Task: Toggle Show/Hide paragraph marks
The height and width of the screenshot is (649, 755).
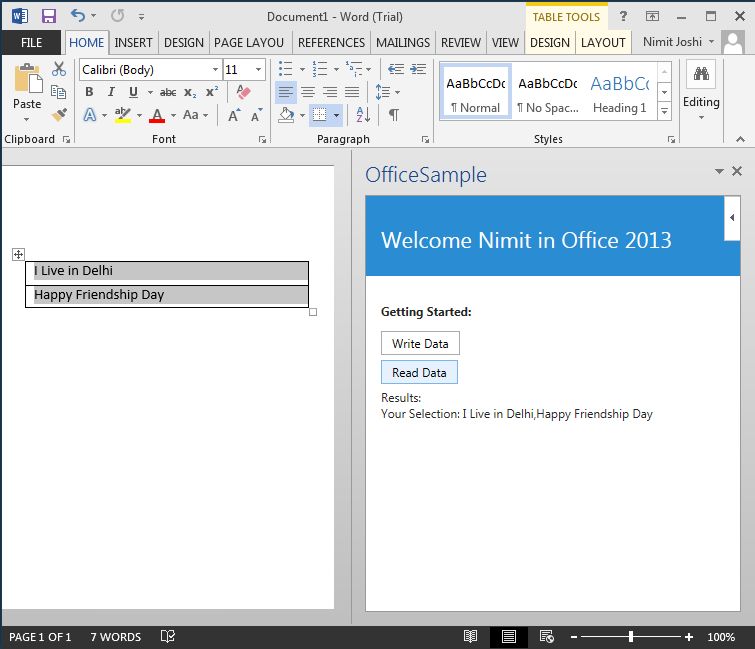Action: [x=393, y=115]
